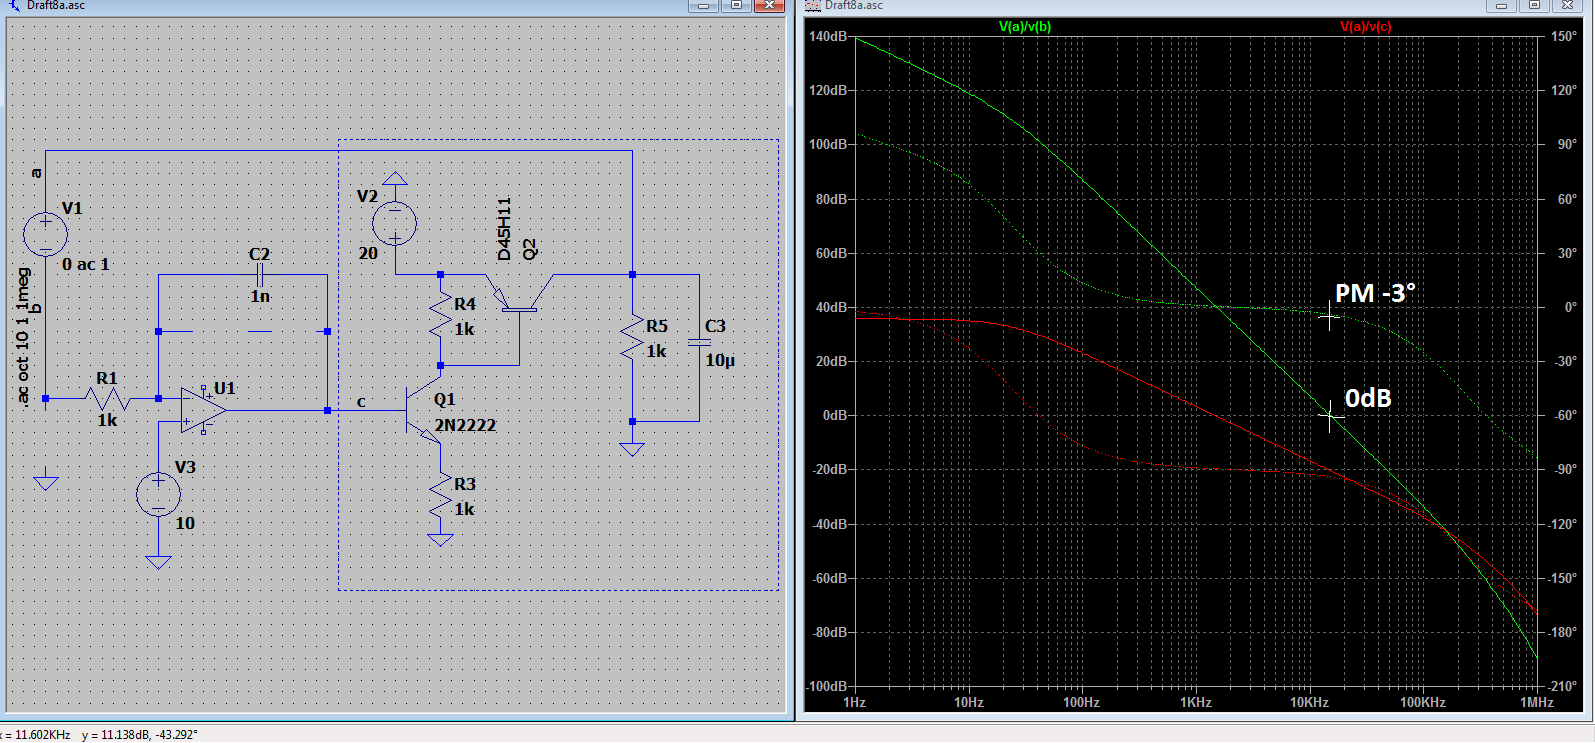Select the U1 op-amp symbol
1595x743 pixels.
coord(203,410)
